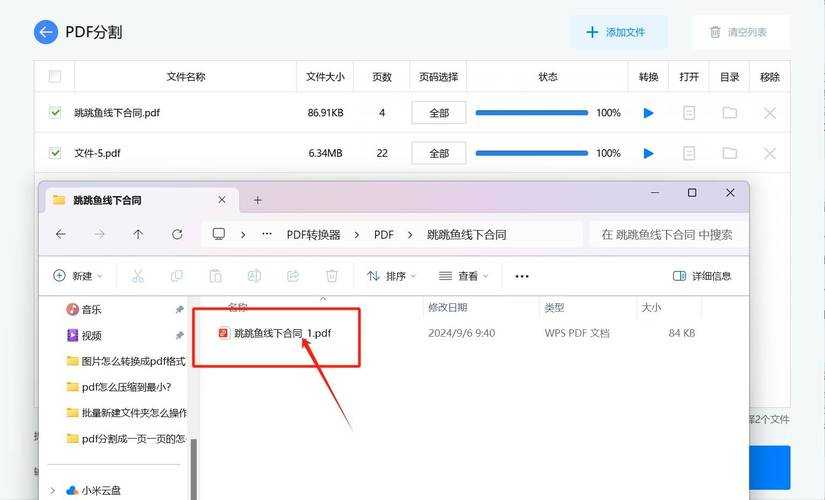Start conversion play icon for 文件-5.pdf
Image resolution: width=825 pixels, height=500 pixels.
648,153
